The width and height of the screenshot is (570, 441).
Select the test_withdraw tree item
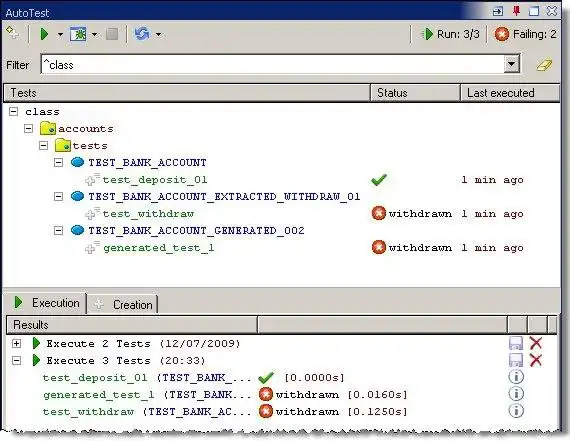pyautogui.click(x=148, y=214)
